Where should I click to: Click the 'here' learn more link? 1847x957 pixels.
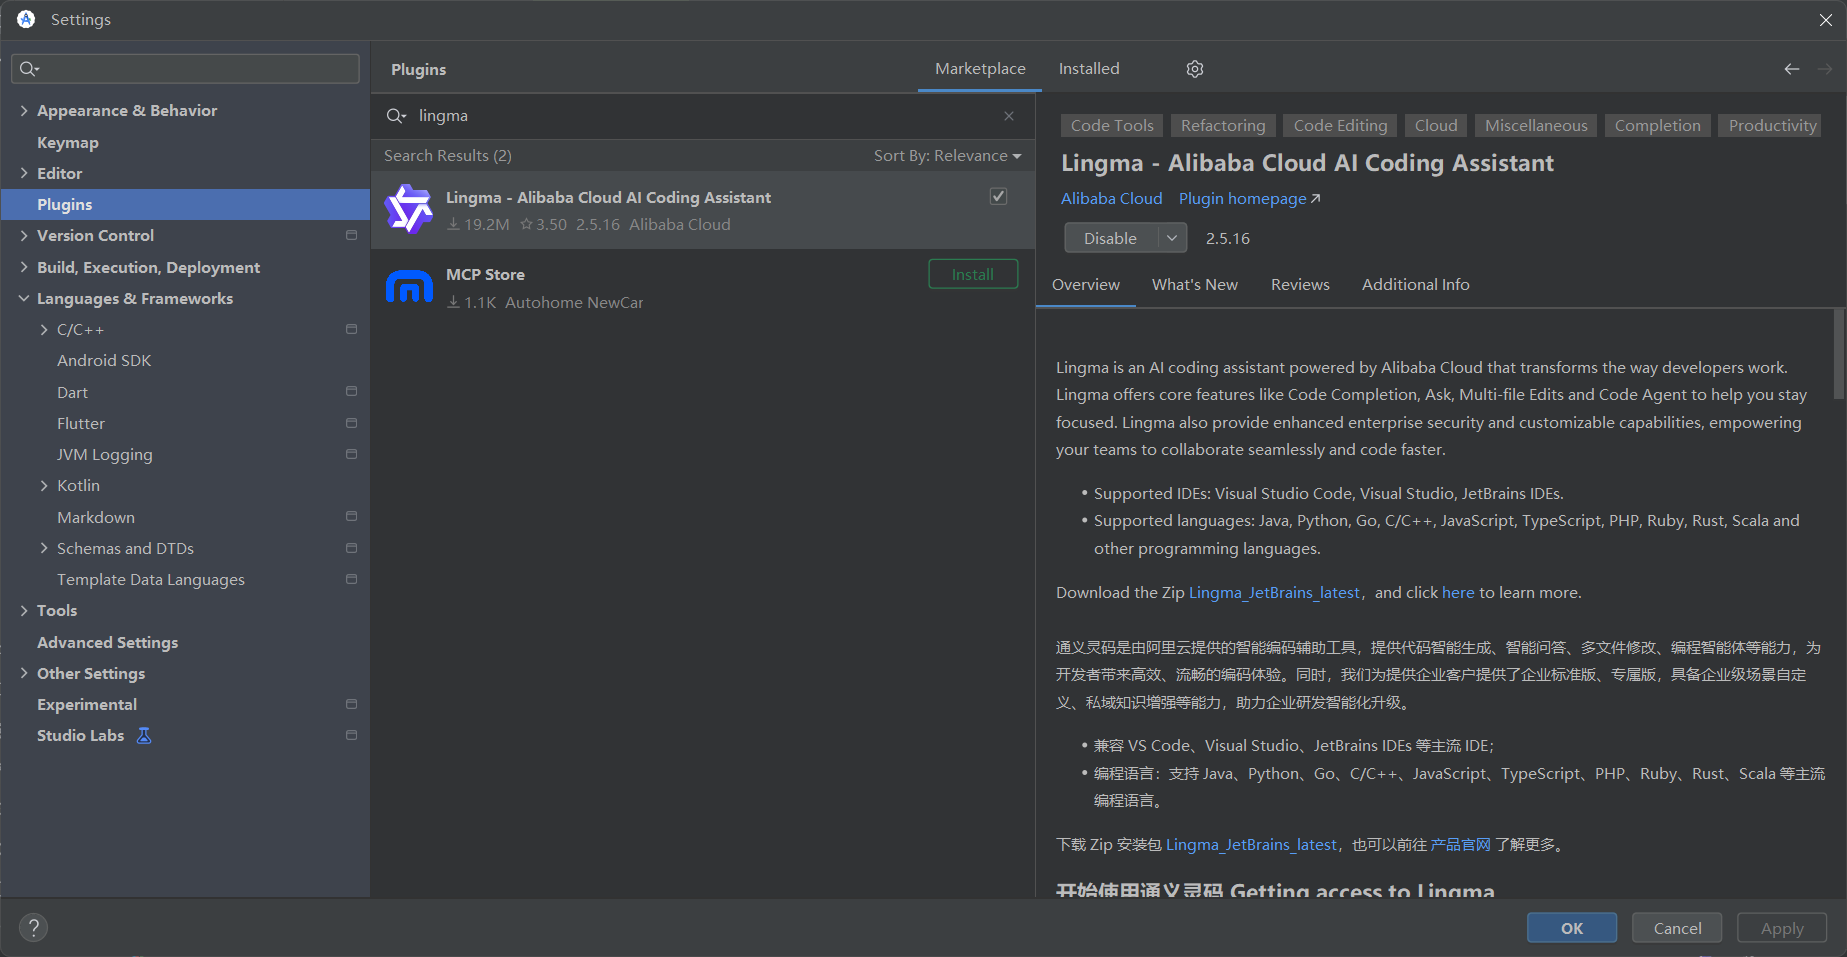(x=1458, y=593)
